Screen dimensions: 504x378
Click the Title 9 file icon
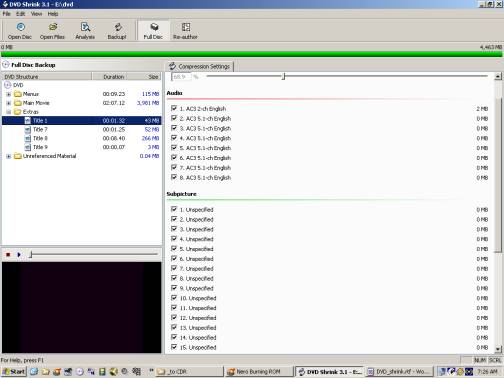tap(28, 147)
